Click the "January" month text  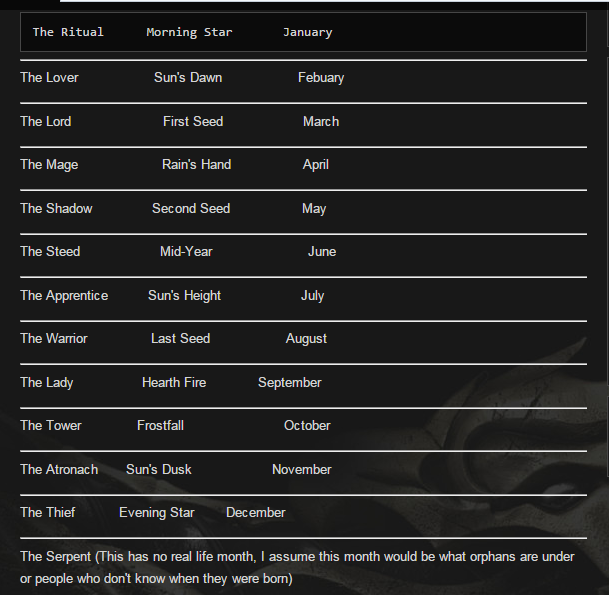(x=307, y=32)
